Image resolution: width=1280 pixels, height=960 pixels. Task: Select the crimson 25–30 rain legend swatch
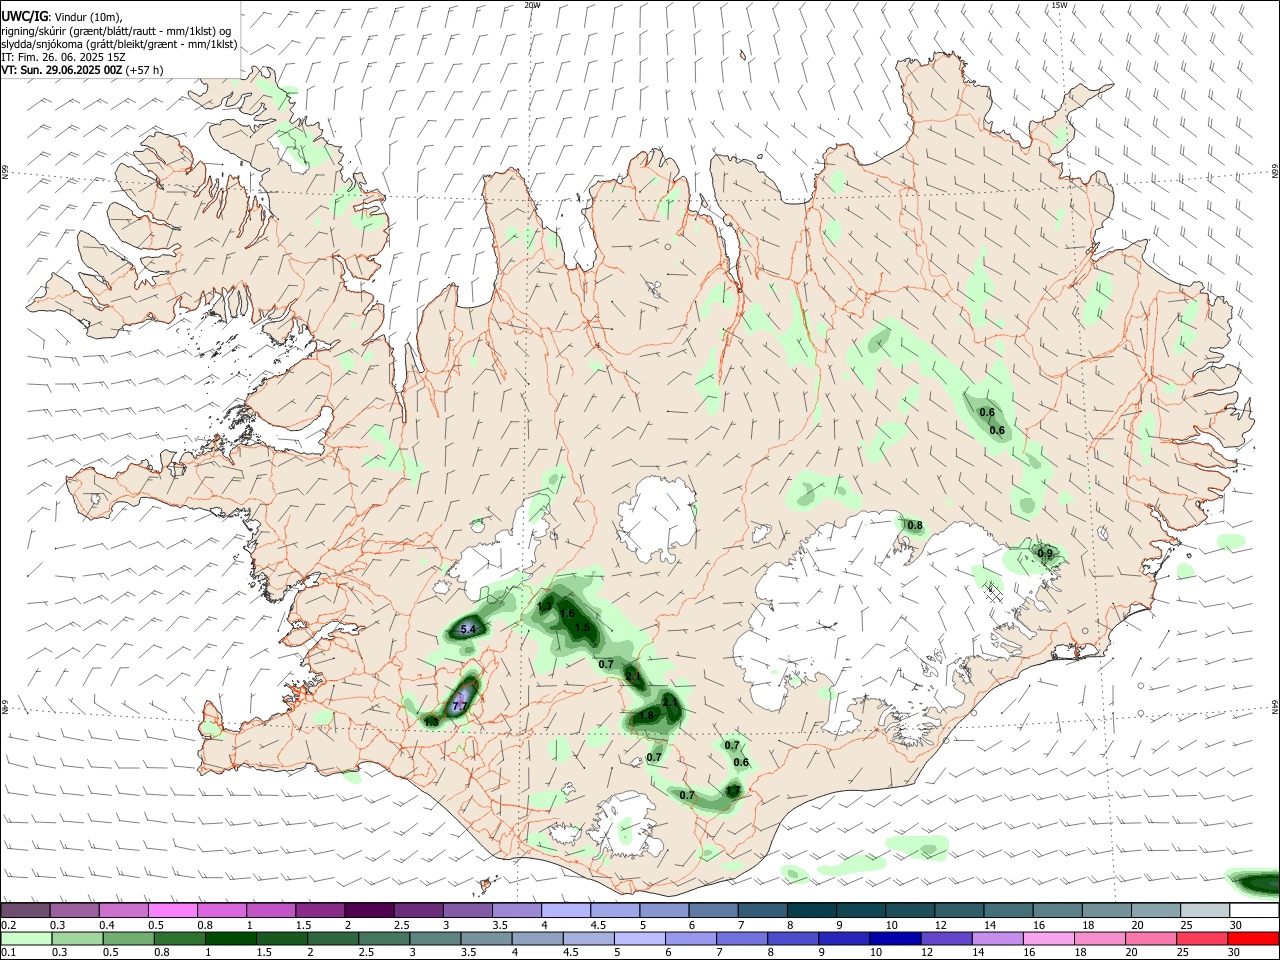[x=1202, y=938]
